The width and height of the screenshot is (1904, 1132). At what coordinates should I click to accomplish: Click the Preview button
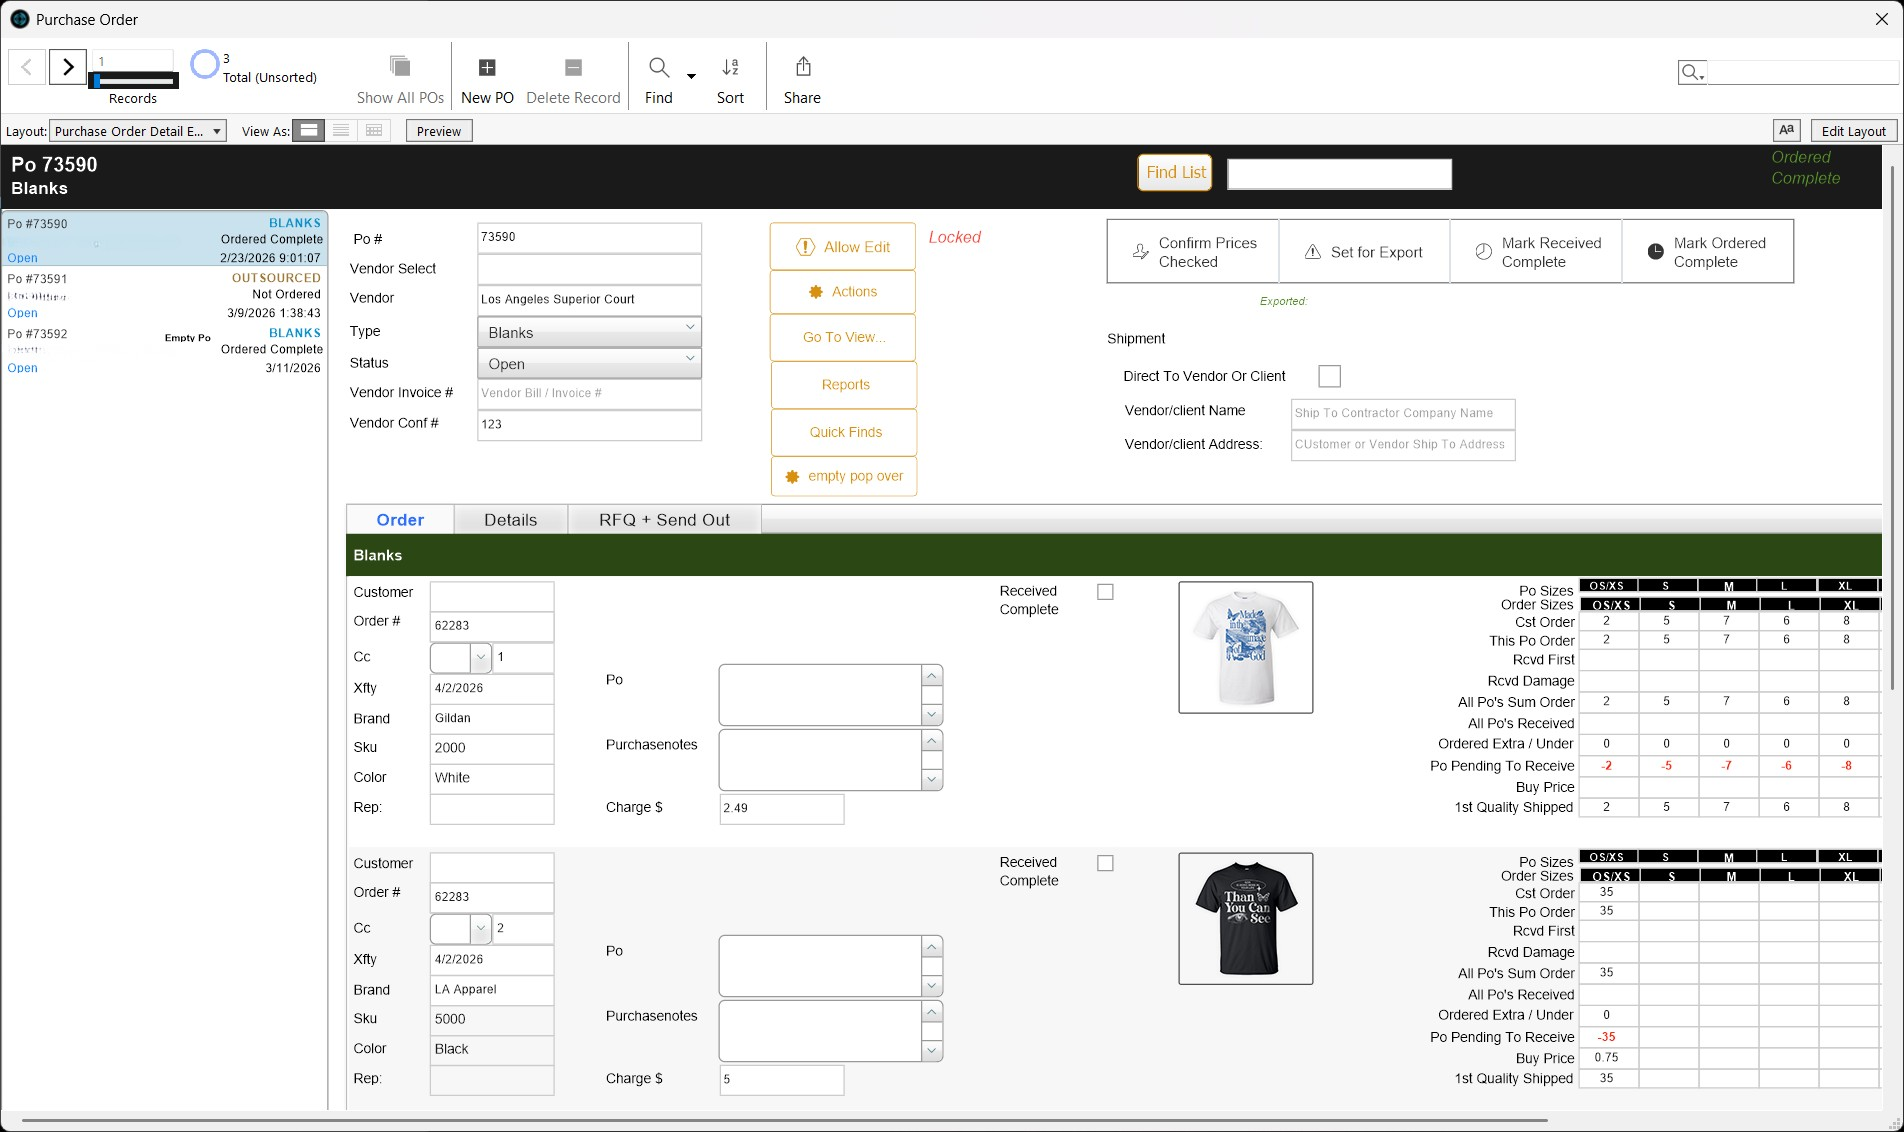tap(439, 131)
